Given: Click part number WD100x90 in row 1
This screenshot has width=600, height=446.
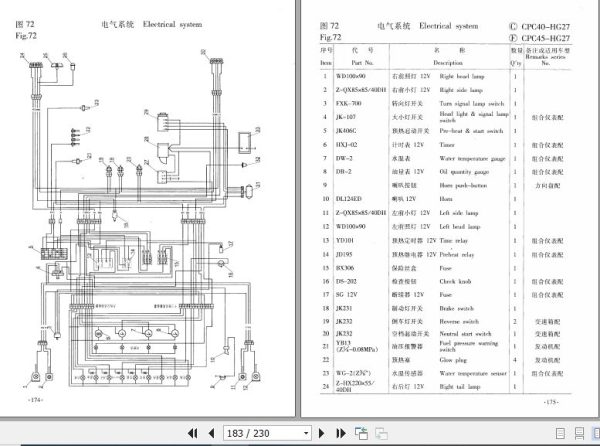Looking at the screenshot, I should 351,76.
